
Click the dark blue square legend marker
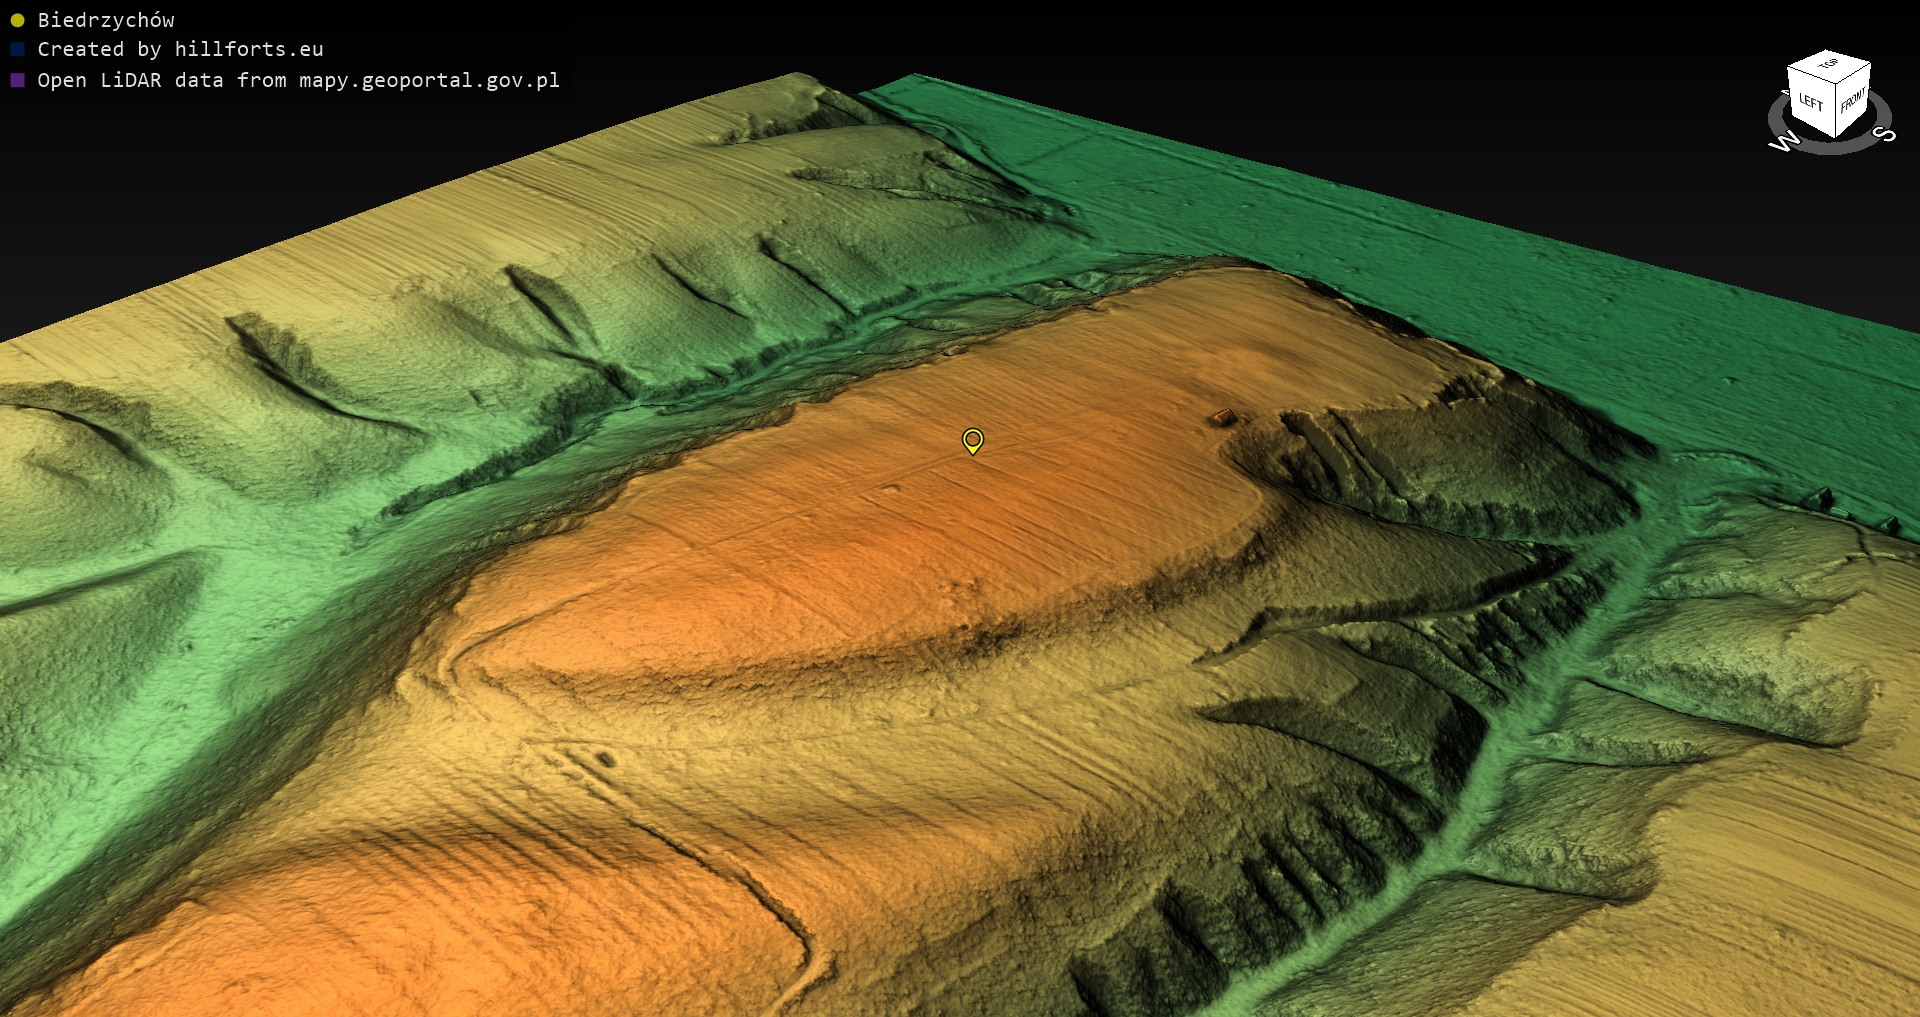[17, 49]
